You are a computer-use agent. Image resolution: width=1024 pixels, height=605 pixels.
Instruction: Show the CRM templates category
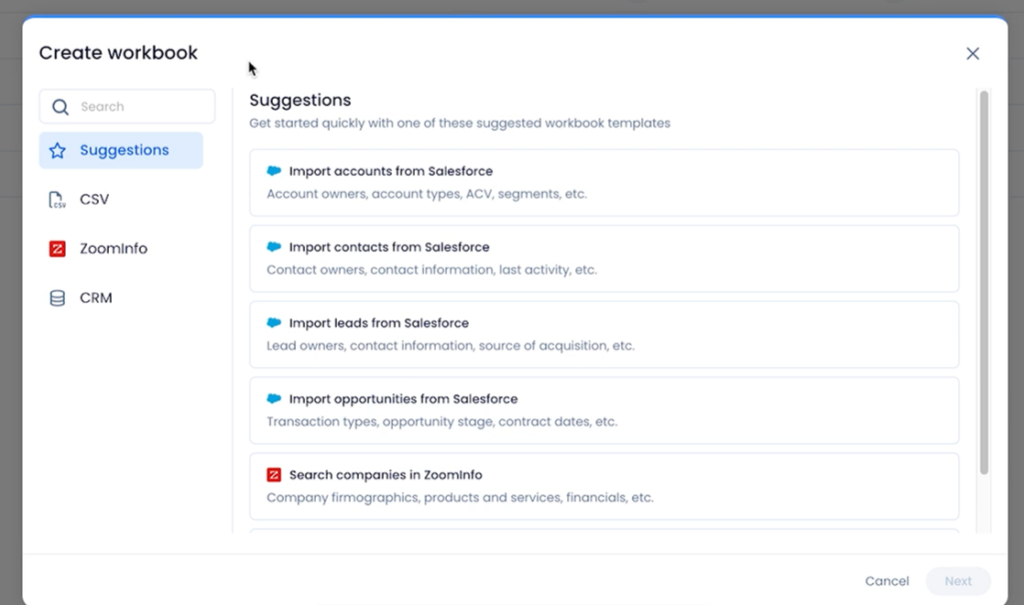(x=96, y=298)
